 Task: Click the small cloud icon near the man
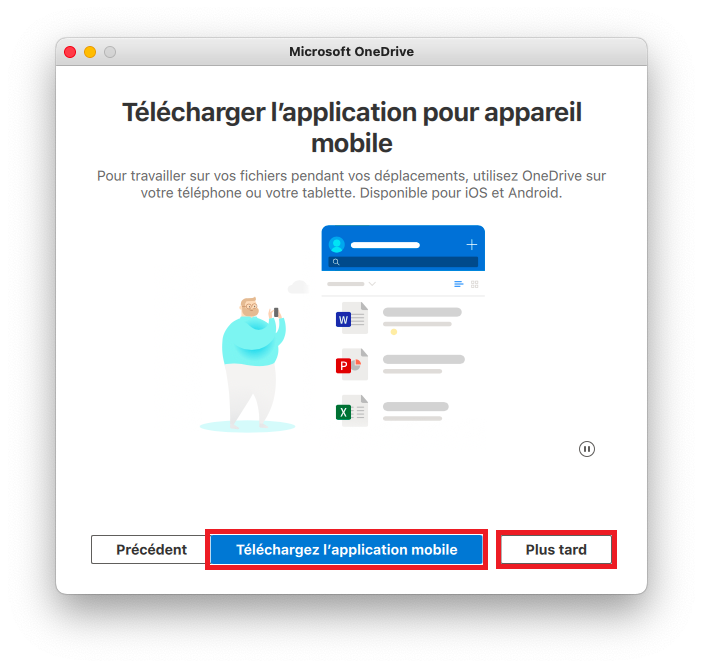299,286
